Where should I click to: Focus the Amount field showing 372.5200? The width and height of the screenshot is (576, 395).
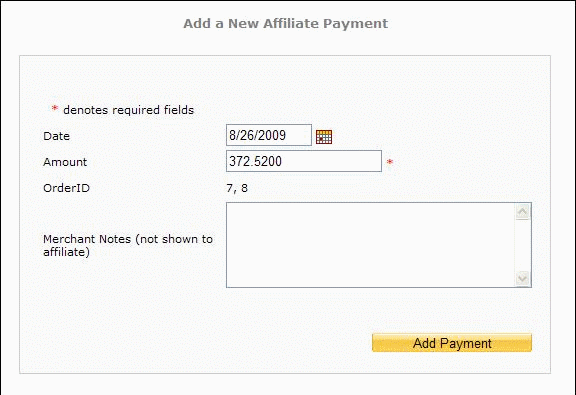tap(304, 161)
